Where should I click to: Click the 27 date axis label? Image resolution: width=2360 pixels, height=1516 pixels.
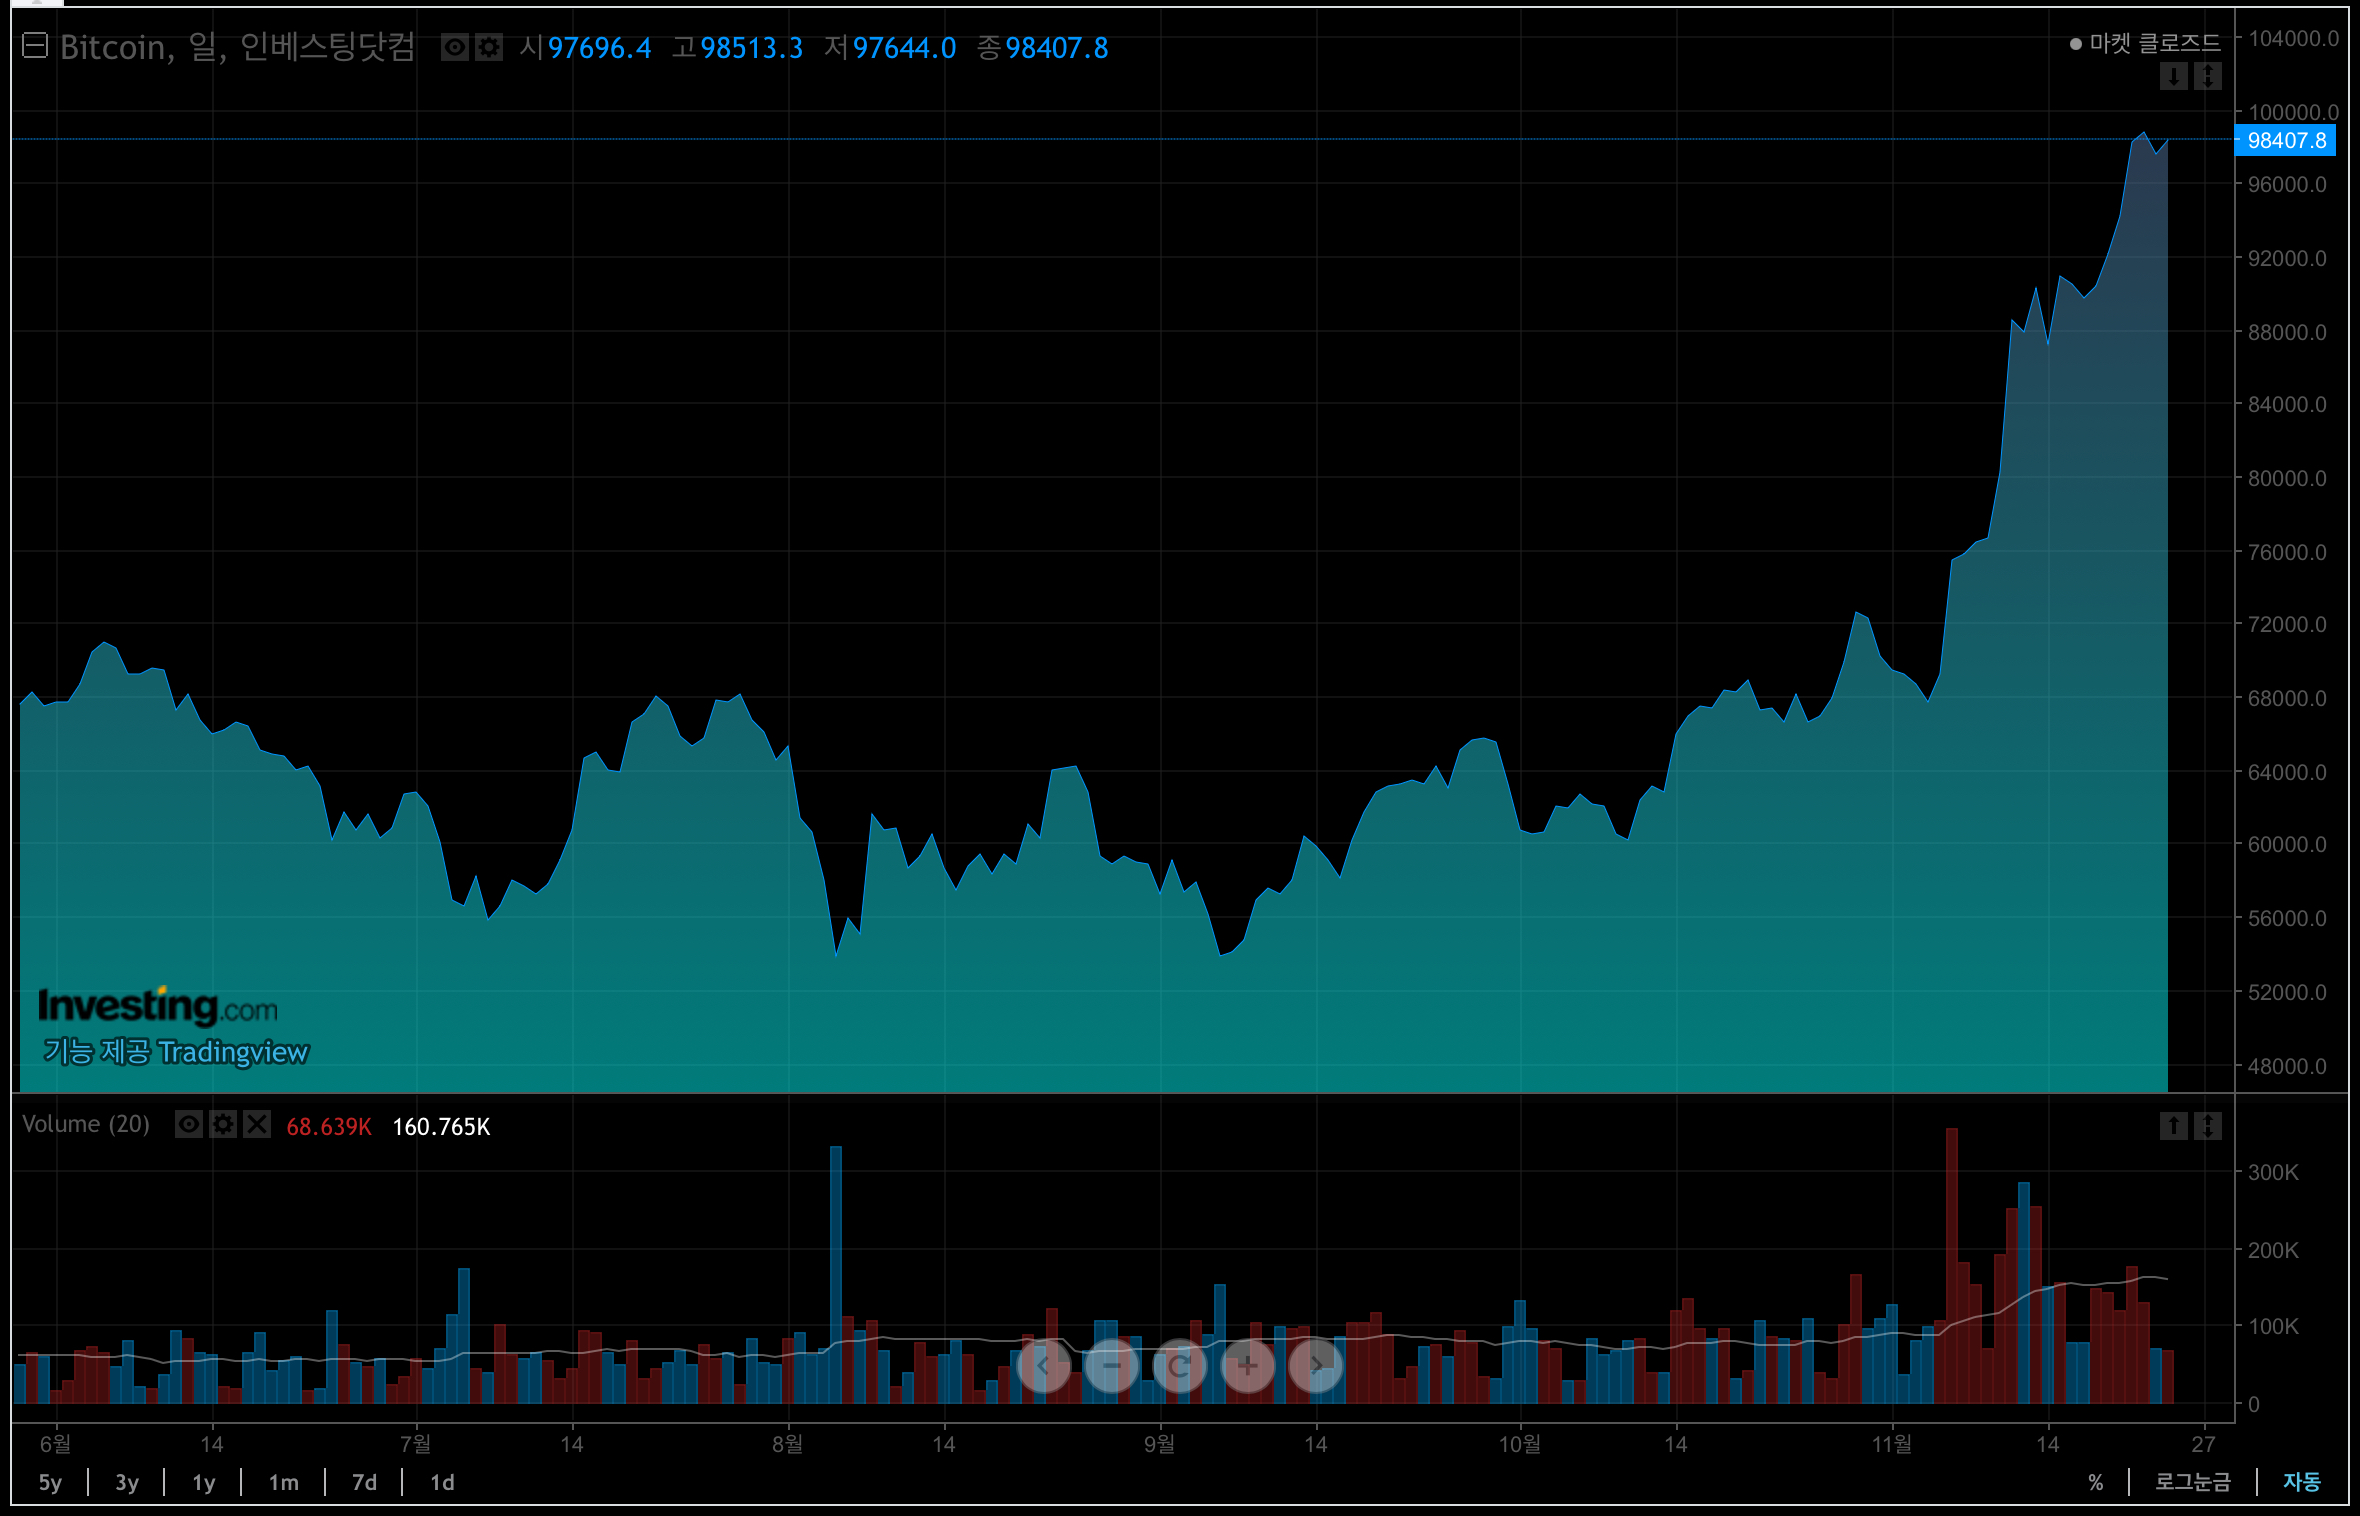coord(2203,1444)
